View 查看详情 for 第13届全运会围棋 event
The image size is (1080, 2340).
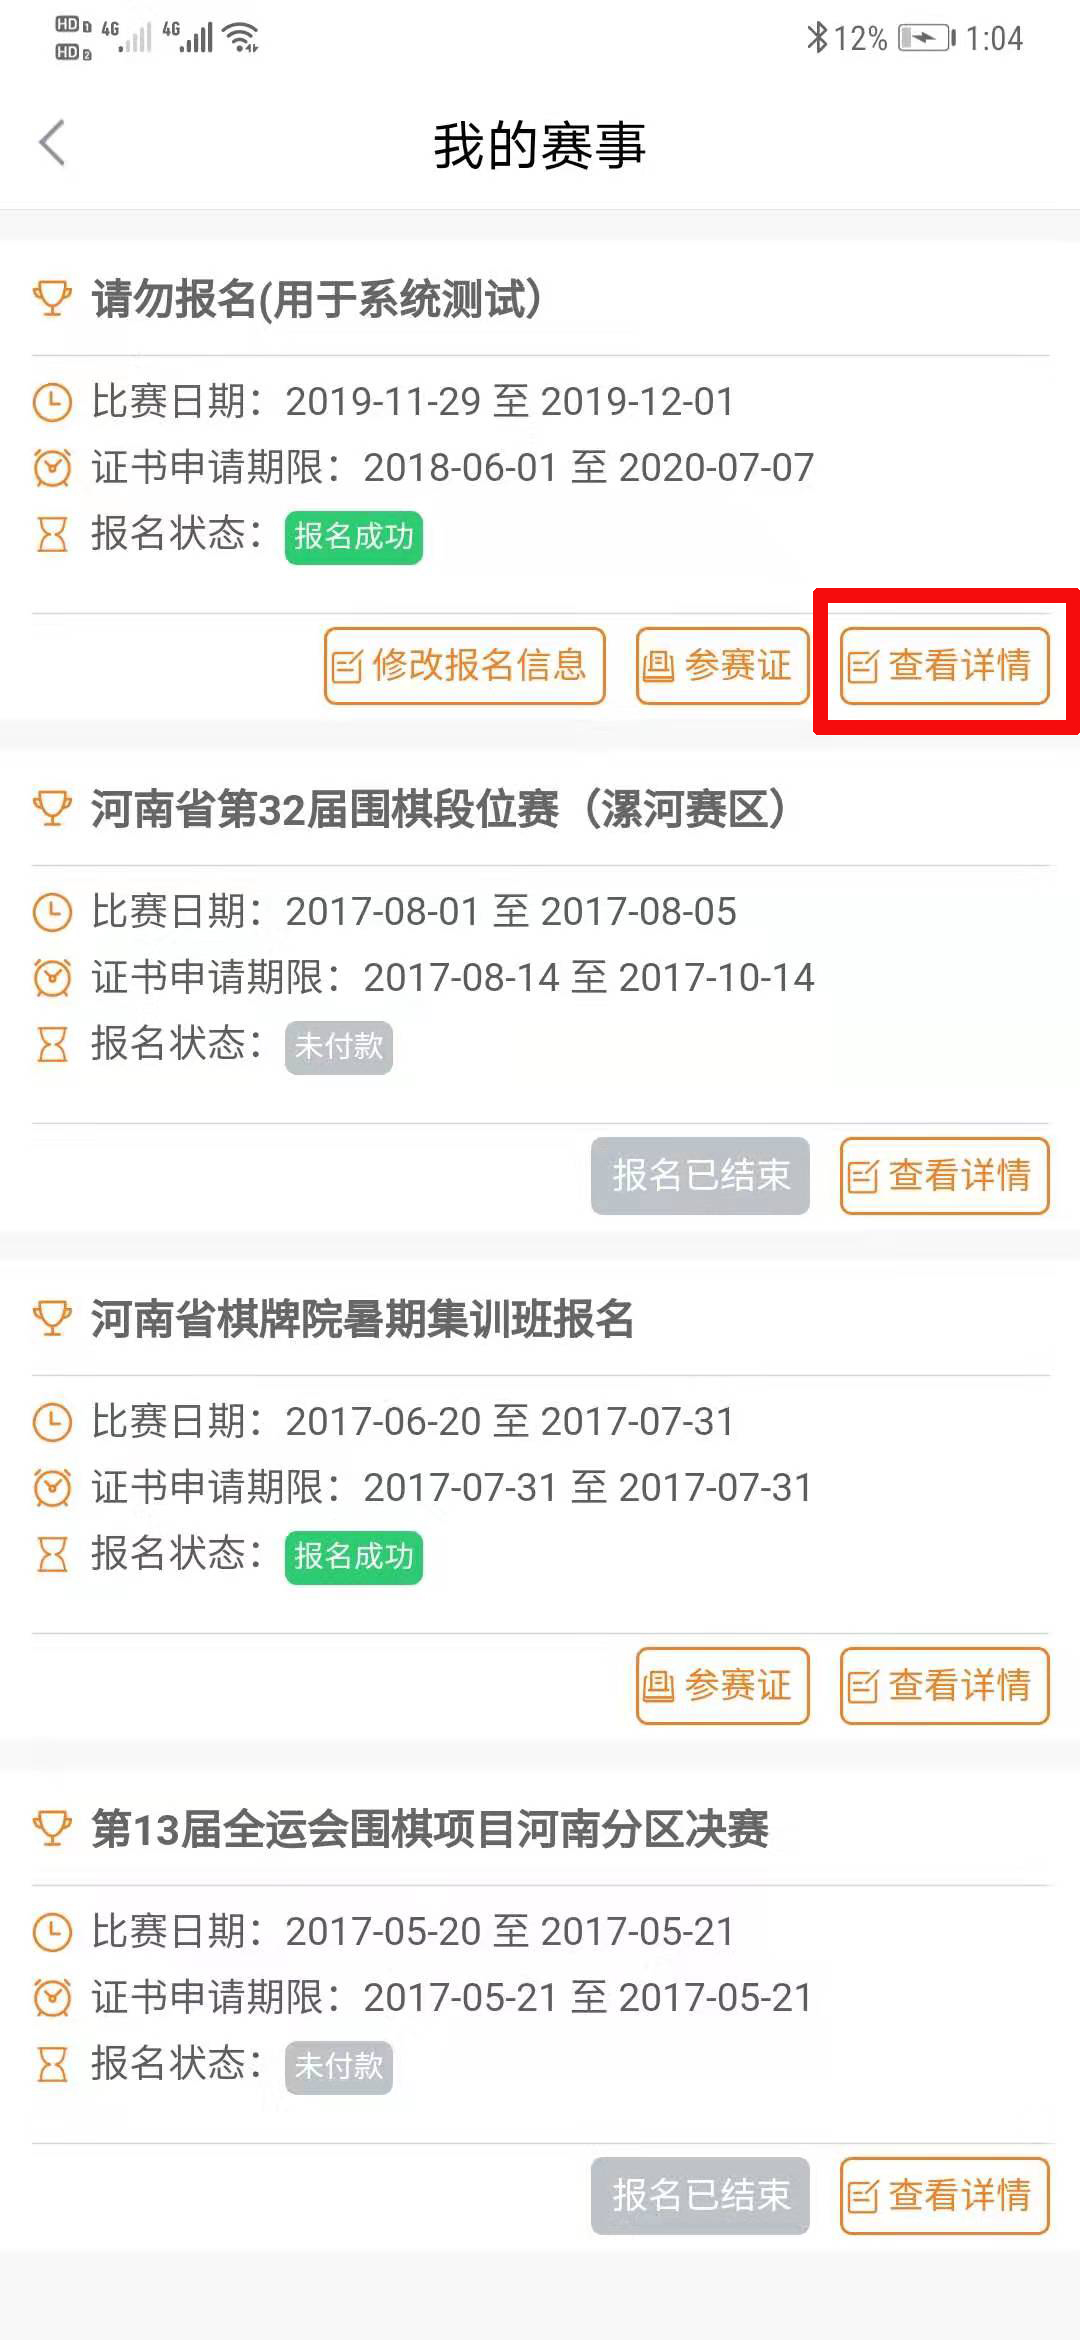point(945,2196)
